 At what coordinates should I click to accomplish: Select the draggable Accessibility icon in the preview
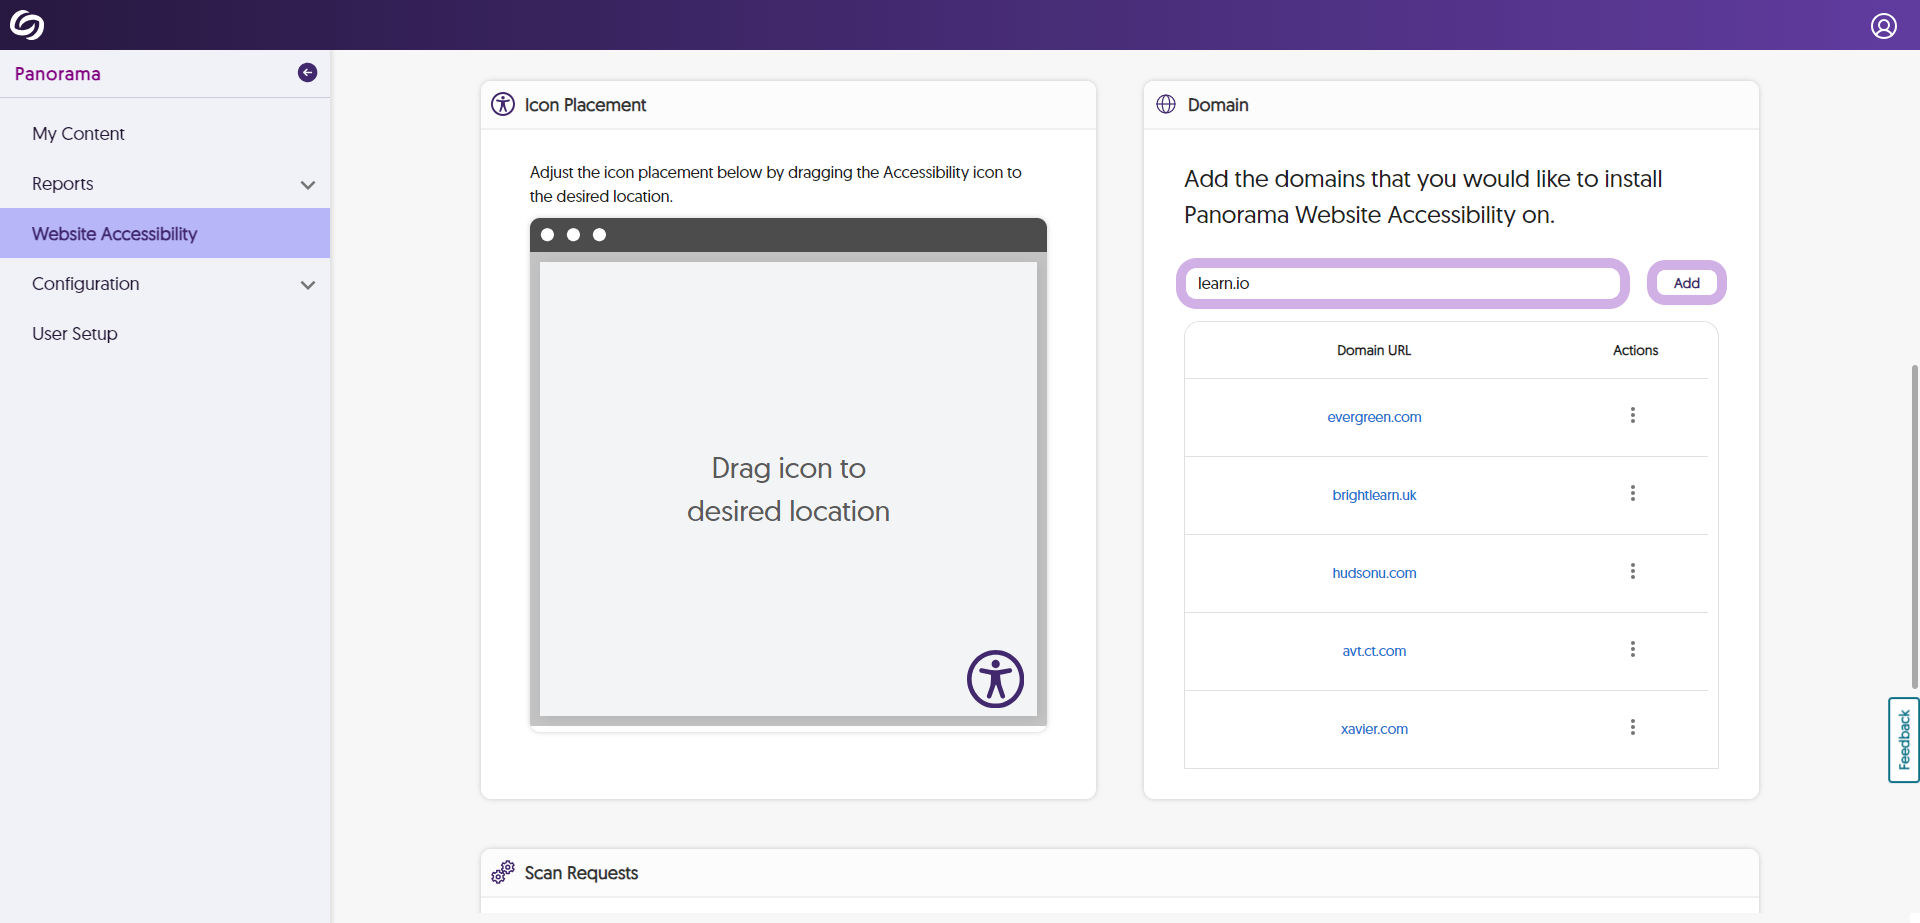[995, 679]
